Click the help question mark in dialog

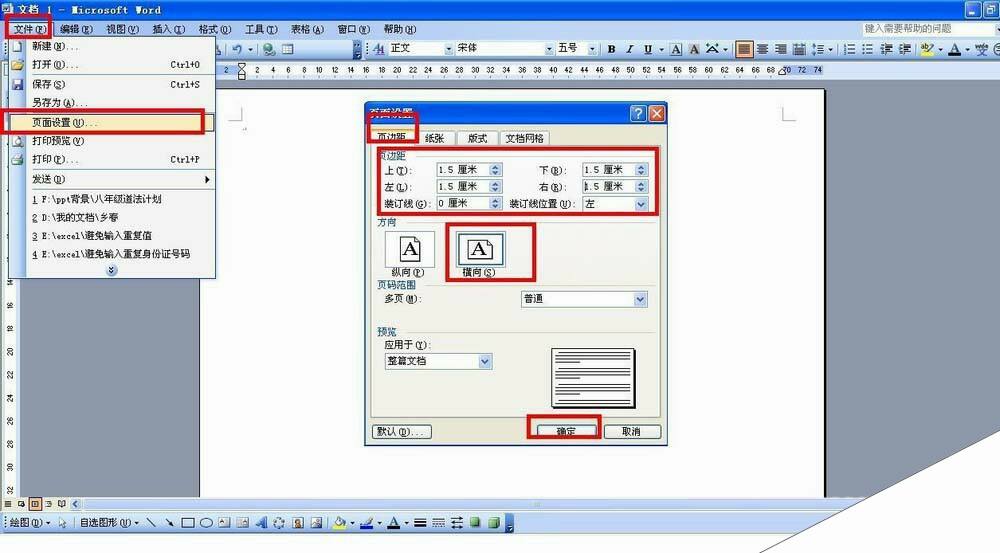tap(638, 114)
